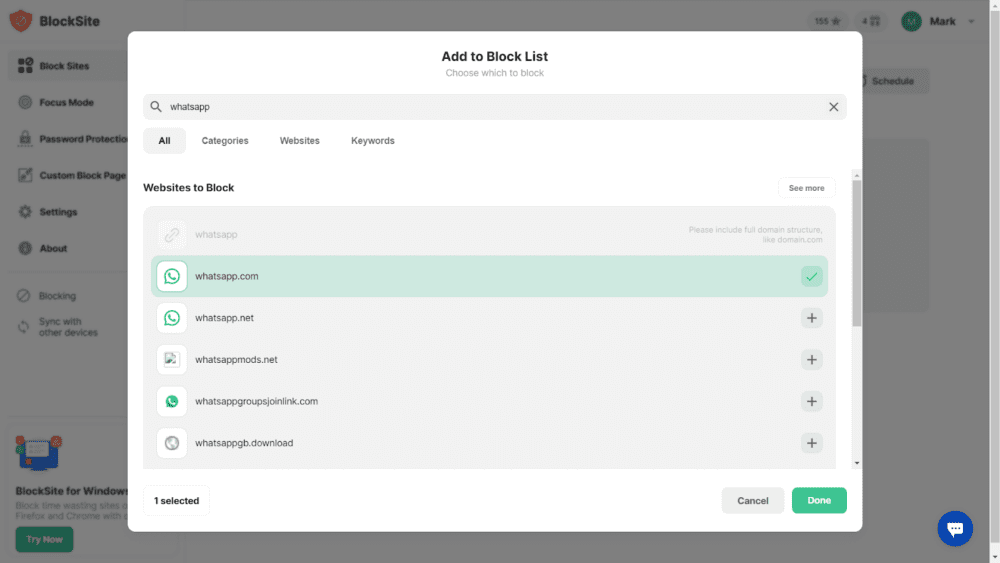Click the green icon beside whatsappgroupsjoinlink.com

[172, 402]
